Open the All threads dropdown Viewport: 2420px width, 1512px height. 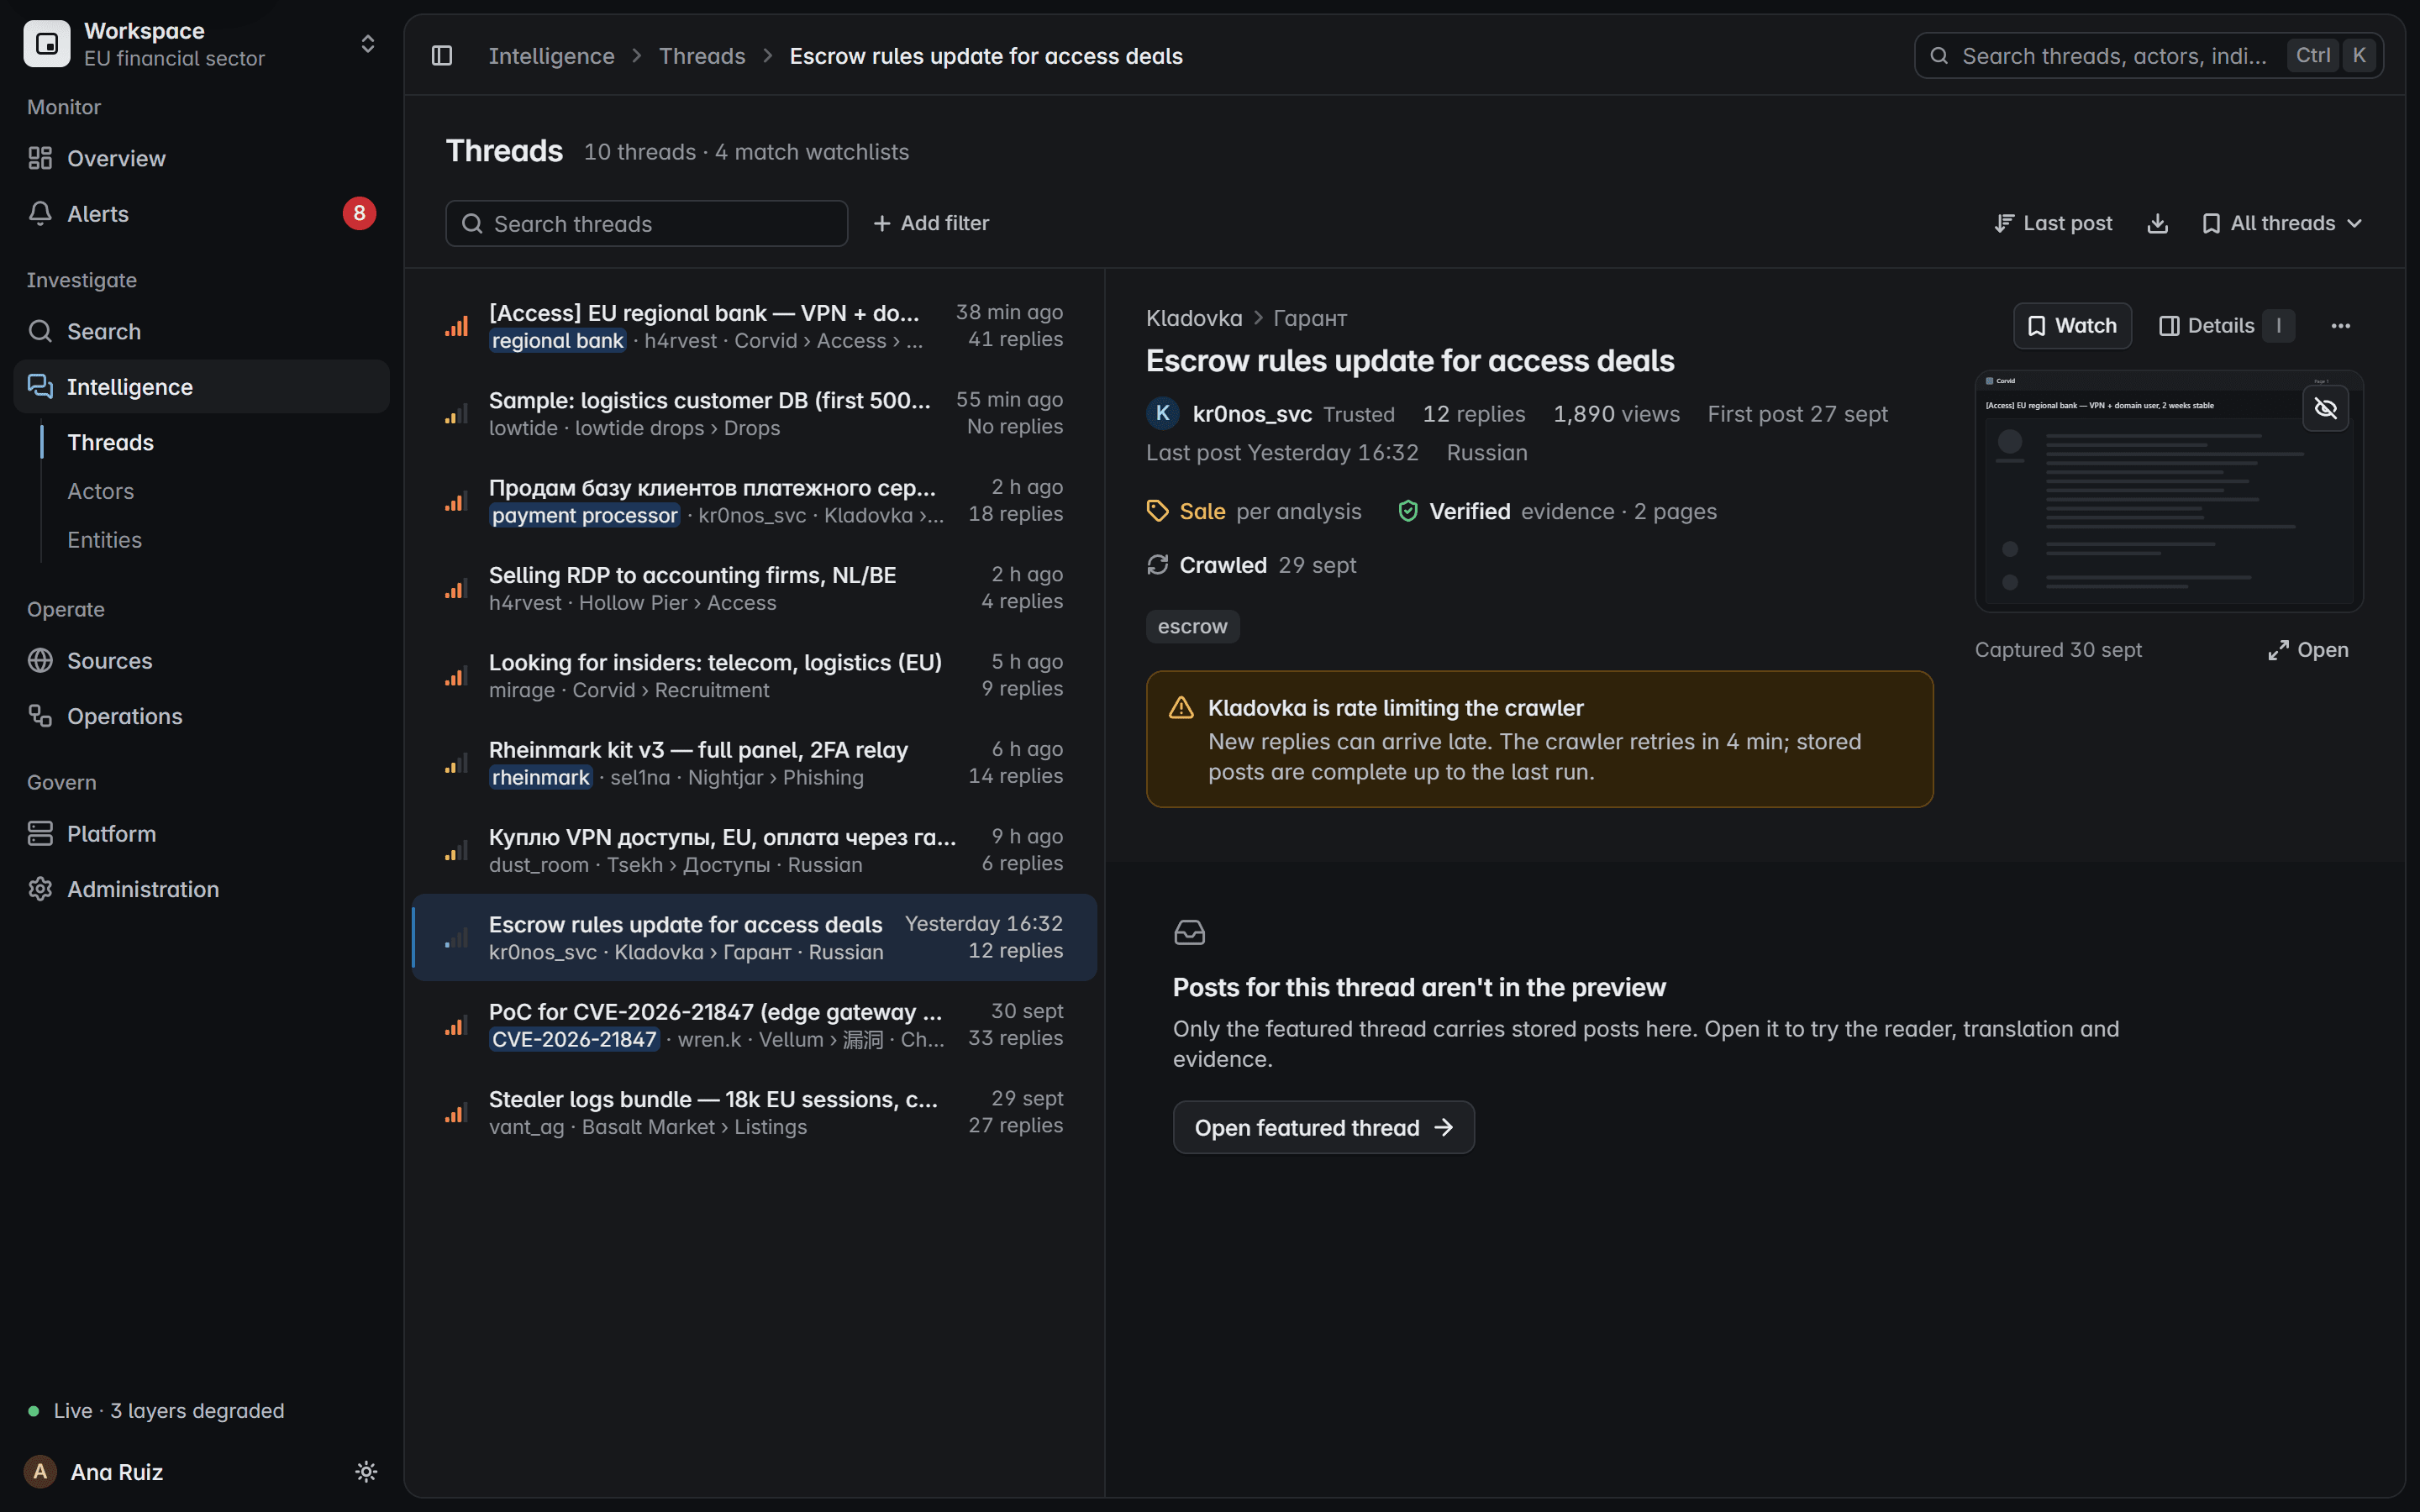pos(2282,223)
